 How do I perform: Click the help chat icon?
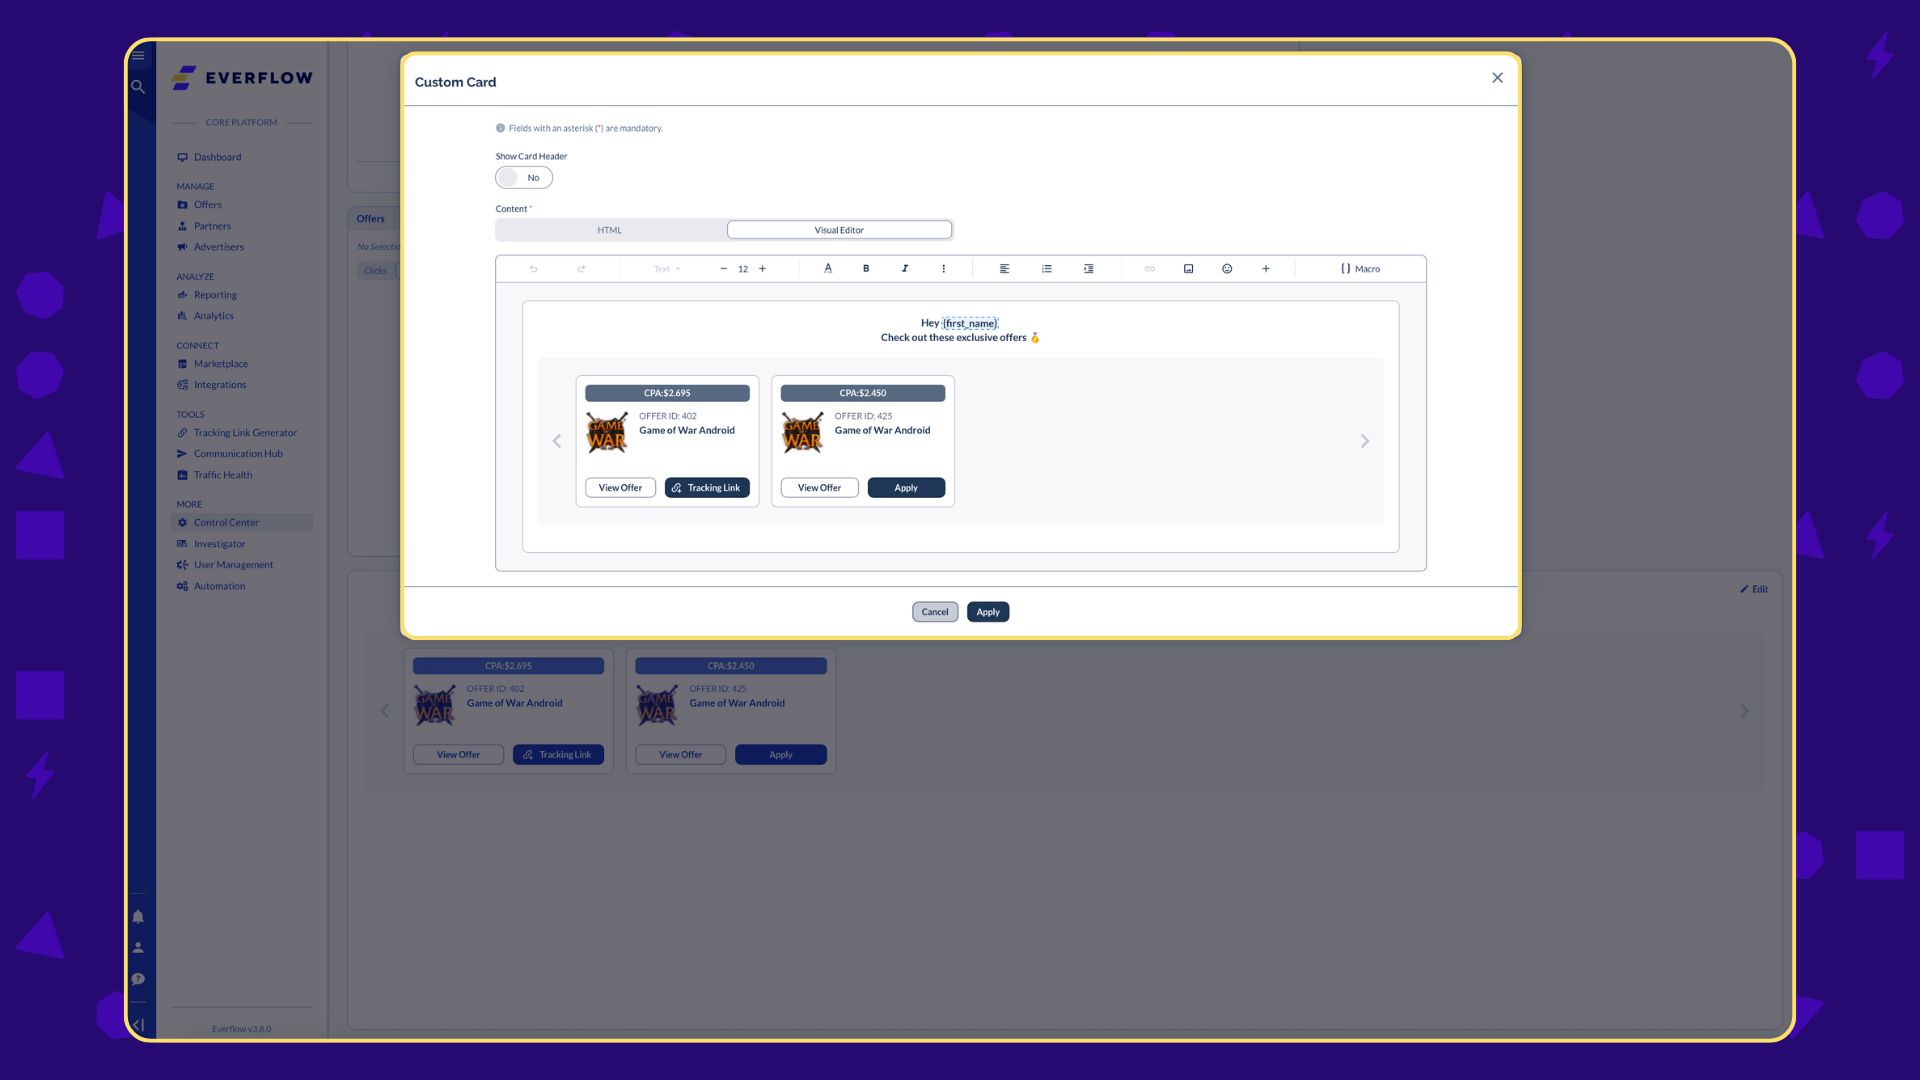tap(138, 979)
